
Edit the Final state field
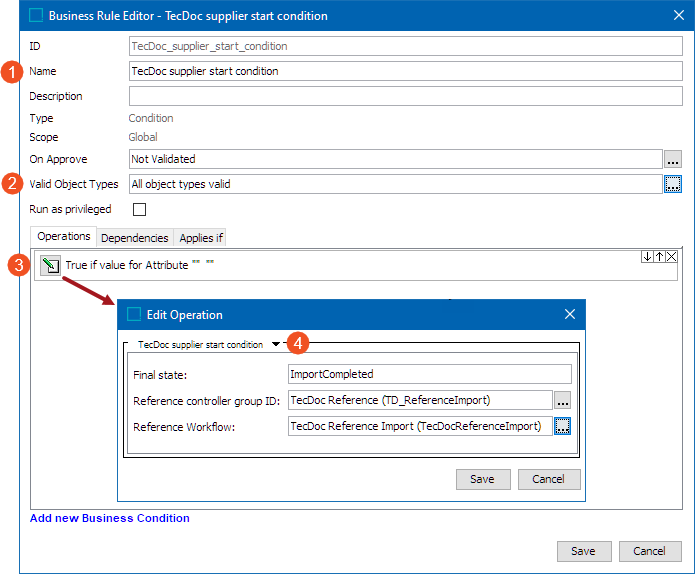click(429, 374)
